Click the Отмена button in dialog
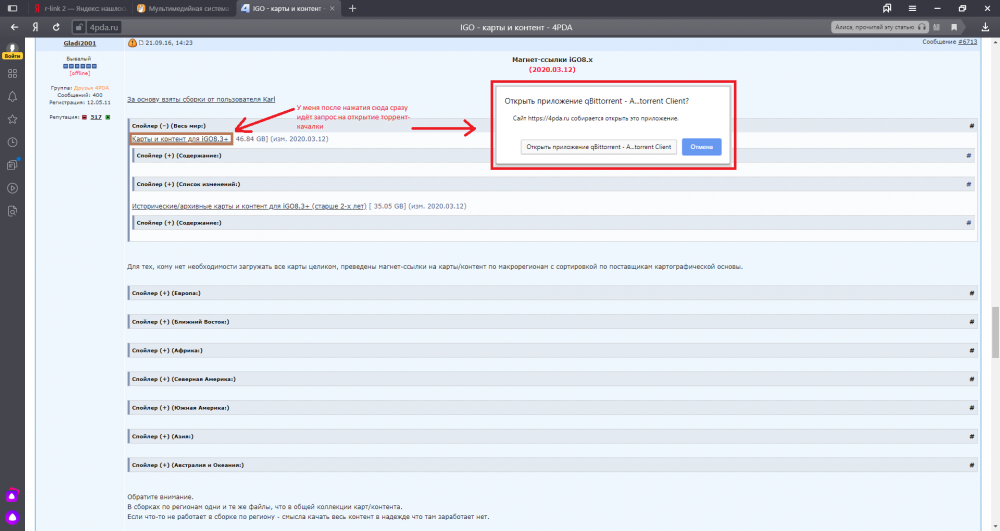Screen dimensions: 1000x531 click(702, 147)
